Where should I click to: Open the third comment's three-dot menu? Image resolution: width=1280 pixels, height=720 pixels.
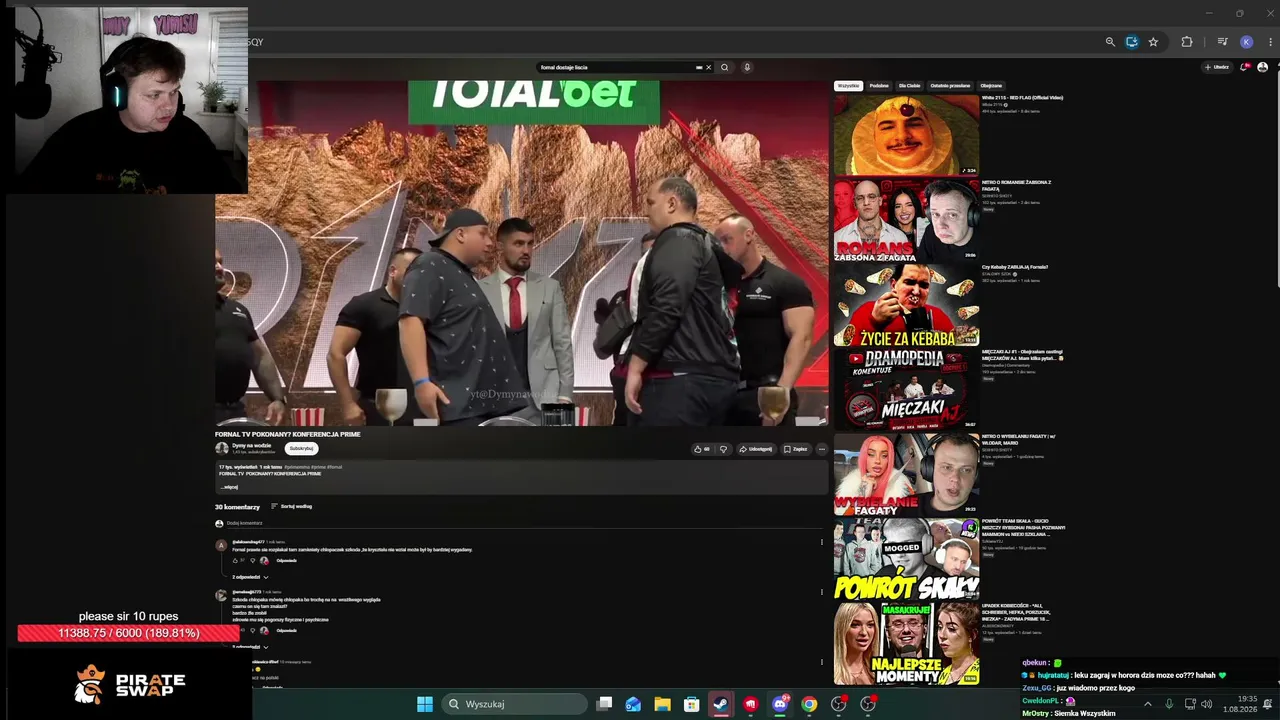(822, 662)
